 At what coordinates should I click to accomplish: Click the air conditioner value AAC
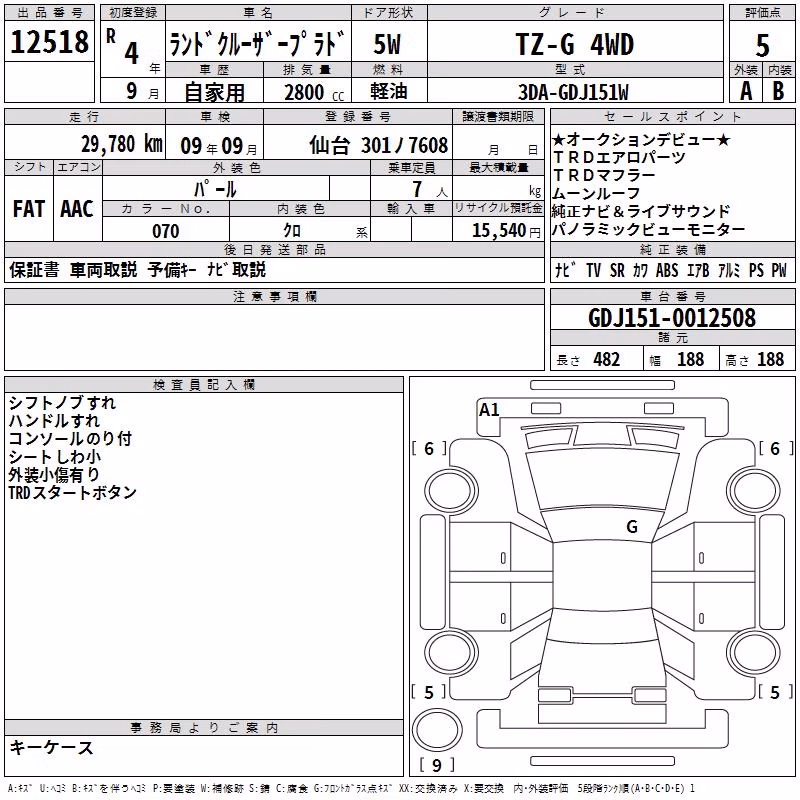click(77, 209)
